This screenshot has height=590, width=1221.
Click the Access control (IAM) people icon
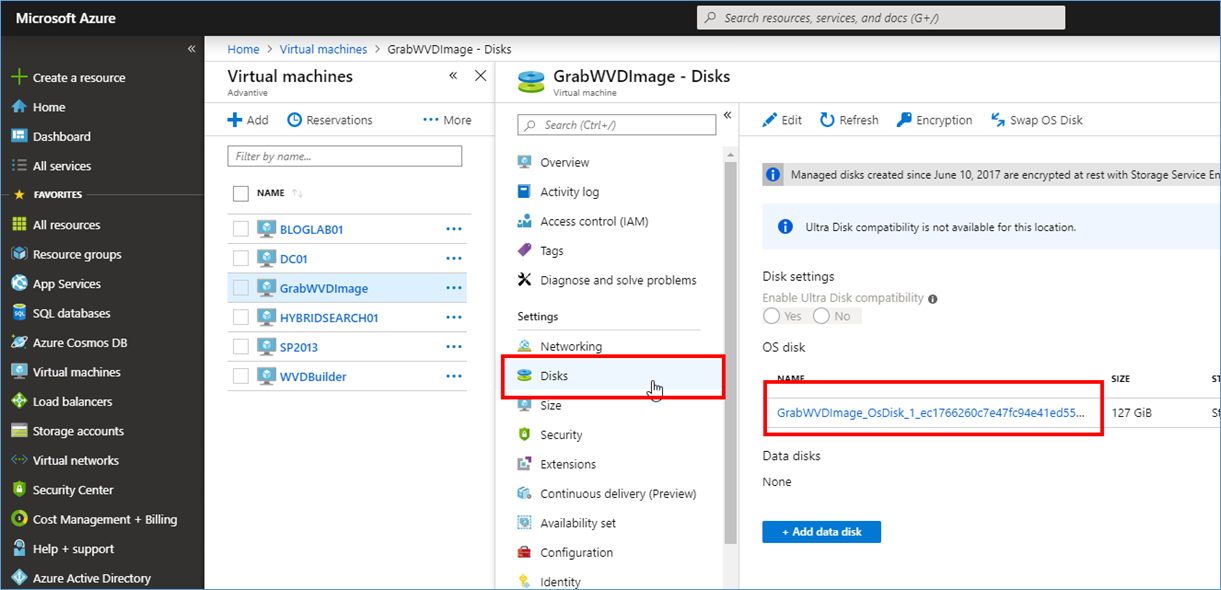[524, 221]
